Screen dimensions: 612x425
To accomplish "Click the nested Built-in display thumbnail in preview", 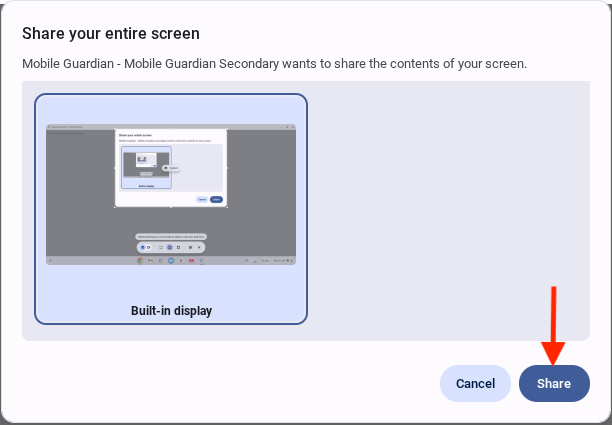I will tap(146, 168).
